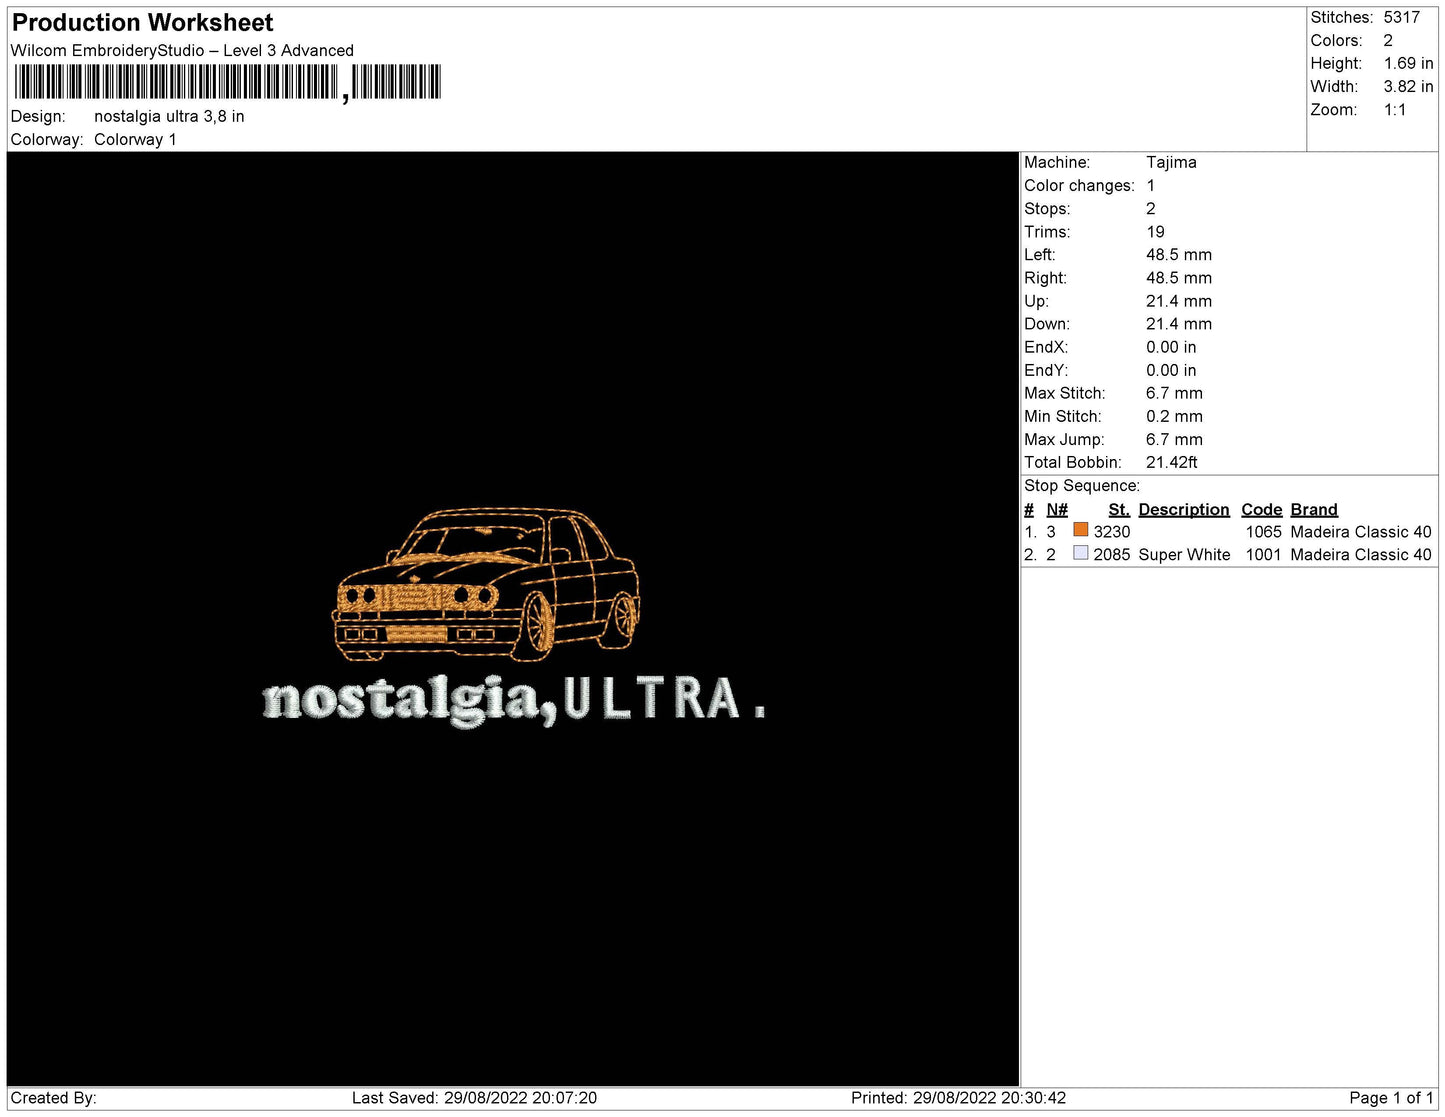
Task: Click the orange 3230 thread color swatch
Action: point(1080,530)
